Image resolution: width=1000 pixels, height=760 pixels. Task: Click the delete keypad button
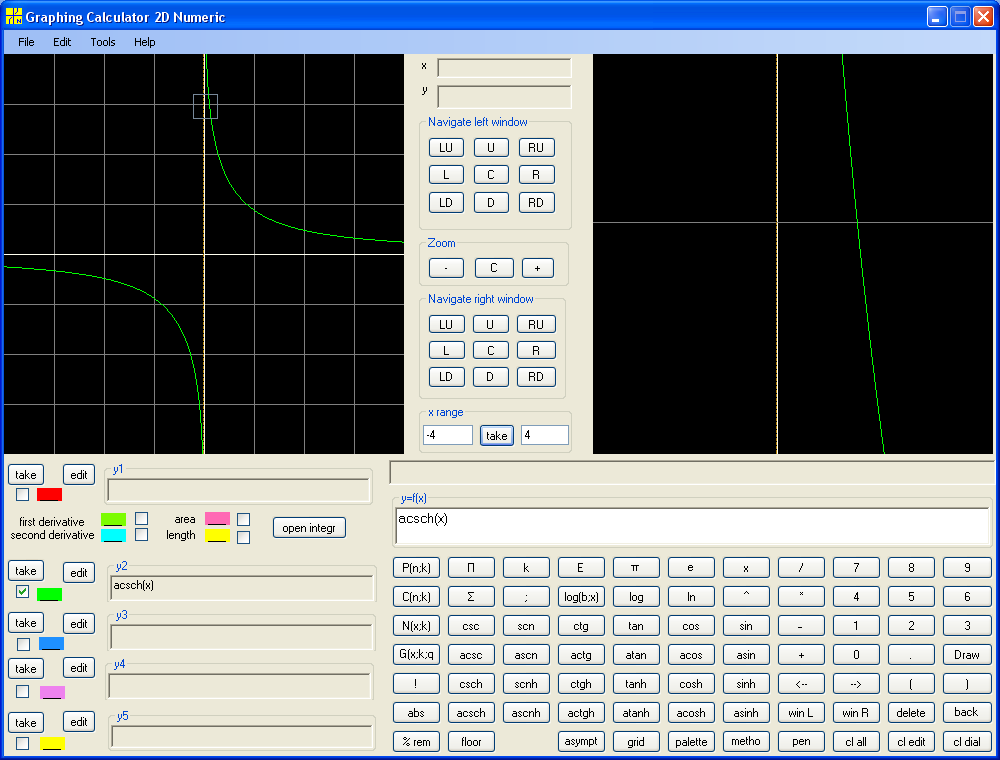[x=911, y=713]
